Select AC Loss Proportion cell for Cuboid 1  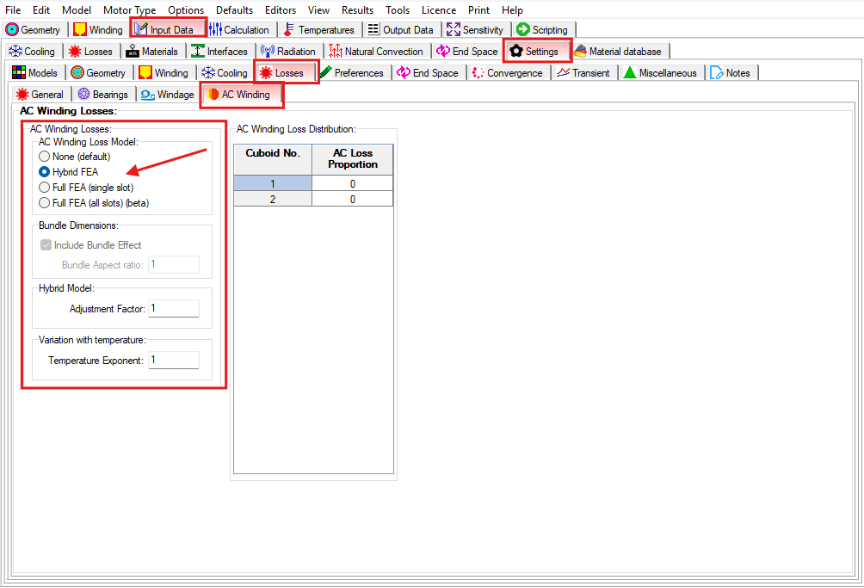[353, 184]
